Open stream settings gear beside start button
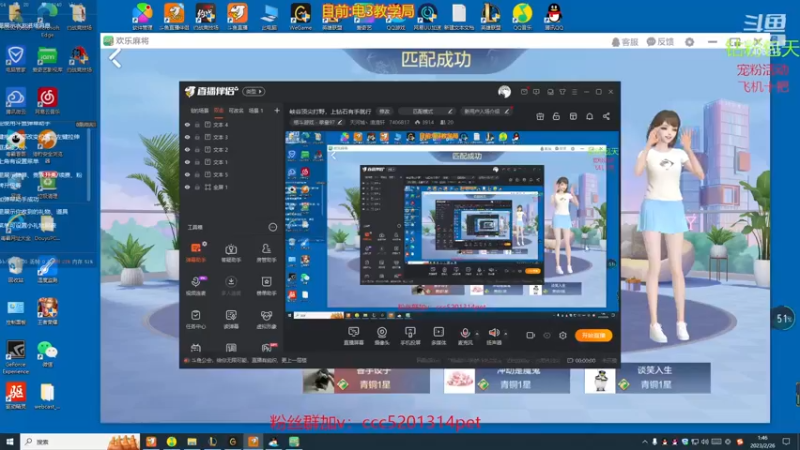This screenshot has width=800, height=450. tap(562, 335)
